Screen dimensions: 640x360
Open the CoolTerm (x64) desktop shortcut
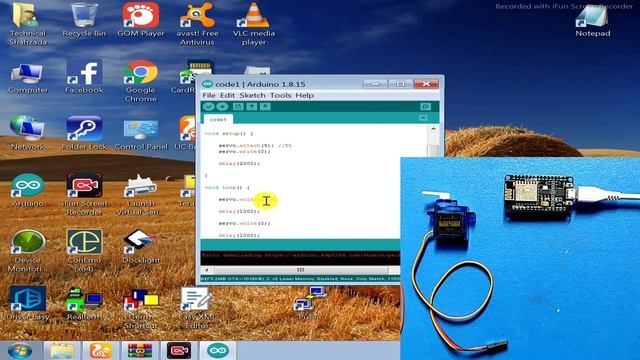(x=84, y=251)
